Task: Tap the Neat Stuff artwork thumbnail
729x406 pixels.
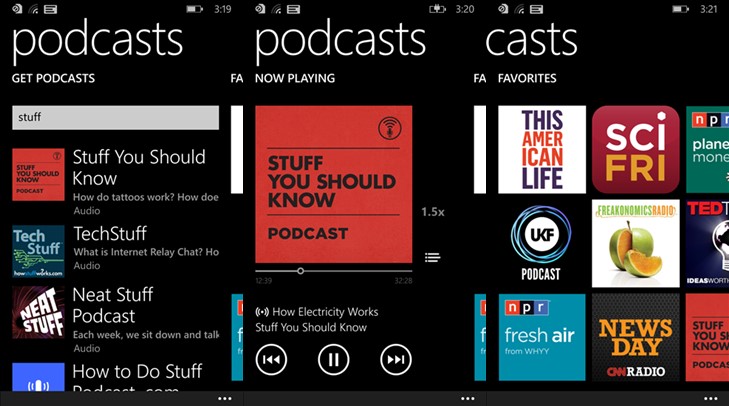Action: click(x=38, y=312)
